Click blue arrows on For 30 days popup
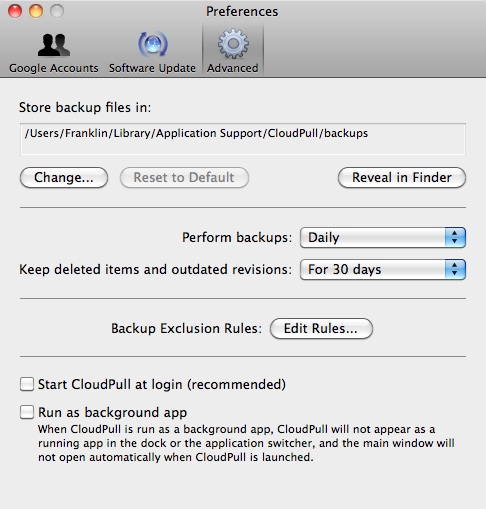 pyautogui.click(x=455, y=269)
